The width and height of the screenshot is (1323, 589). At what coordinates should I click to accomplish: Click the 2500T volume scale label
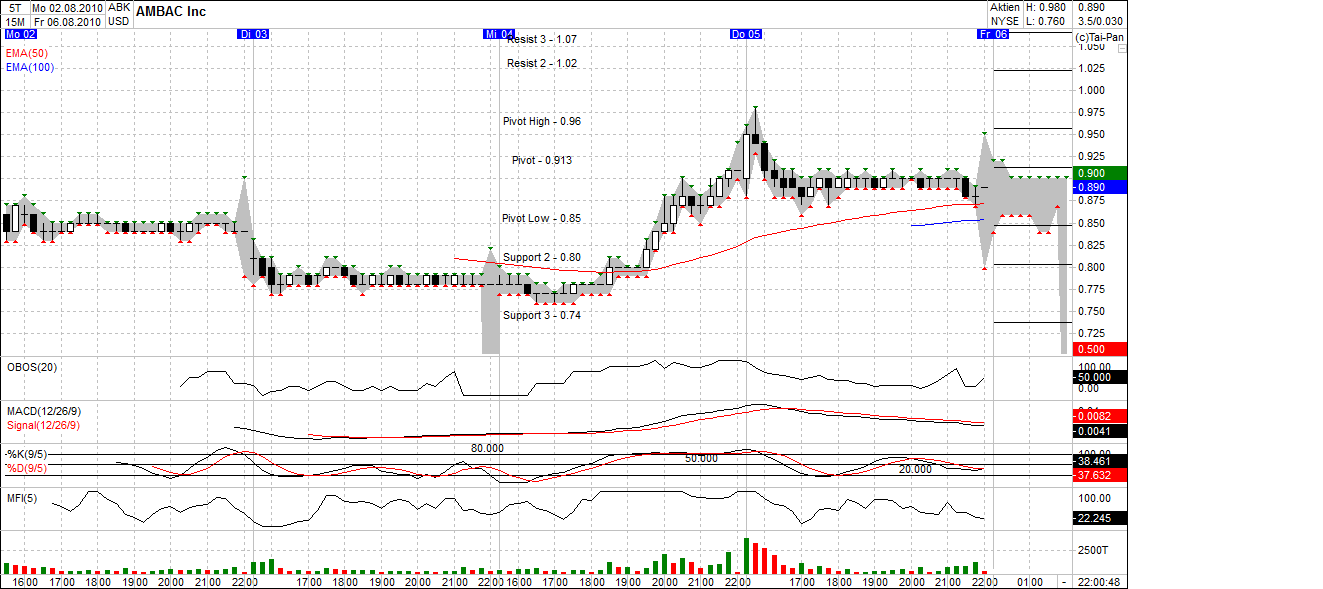[1092, 551]
